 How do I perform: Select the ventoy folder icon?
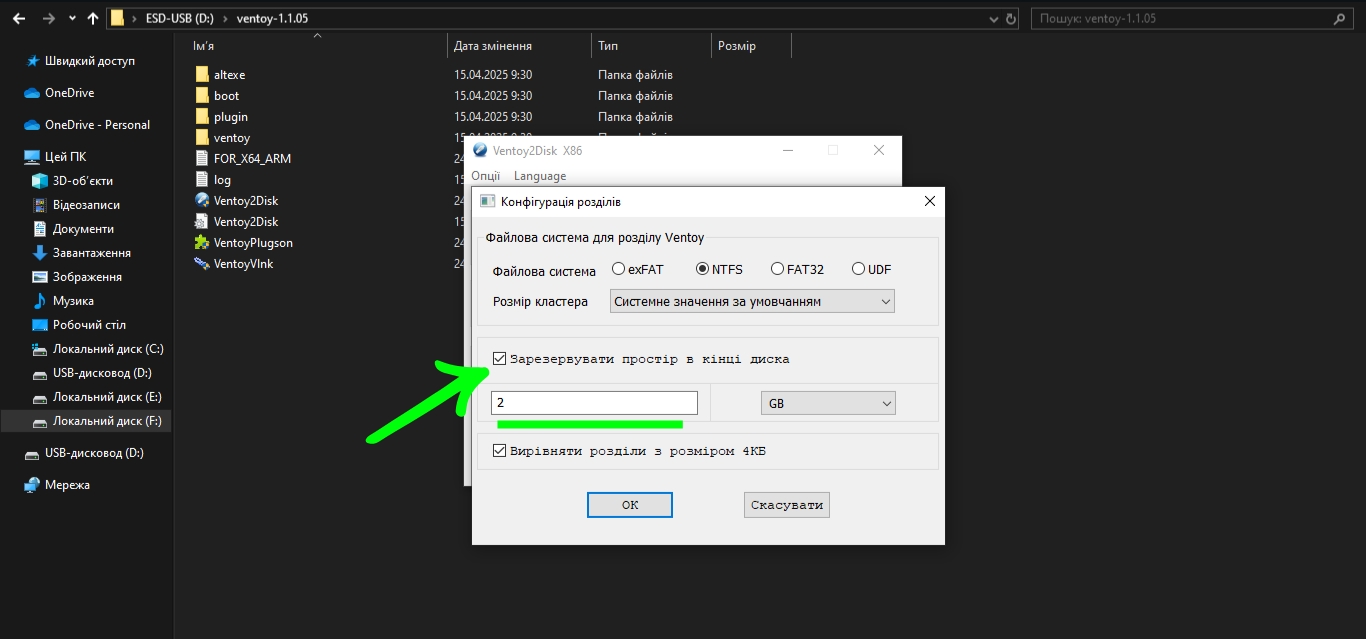click(x=203, y=138)
